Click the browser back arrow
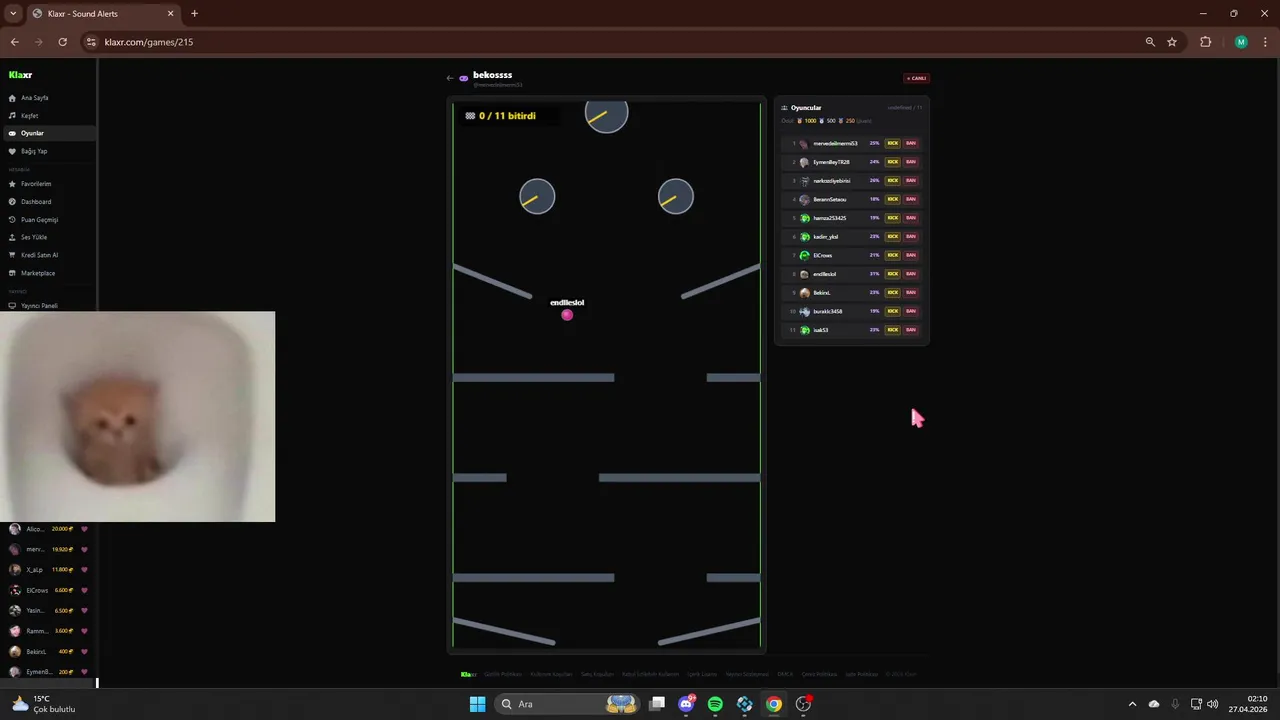Screen dimensions: 1280x720 (14, 42)
